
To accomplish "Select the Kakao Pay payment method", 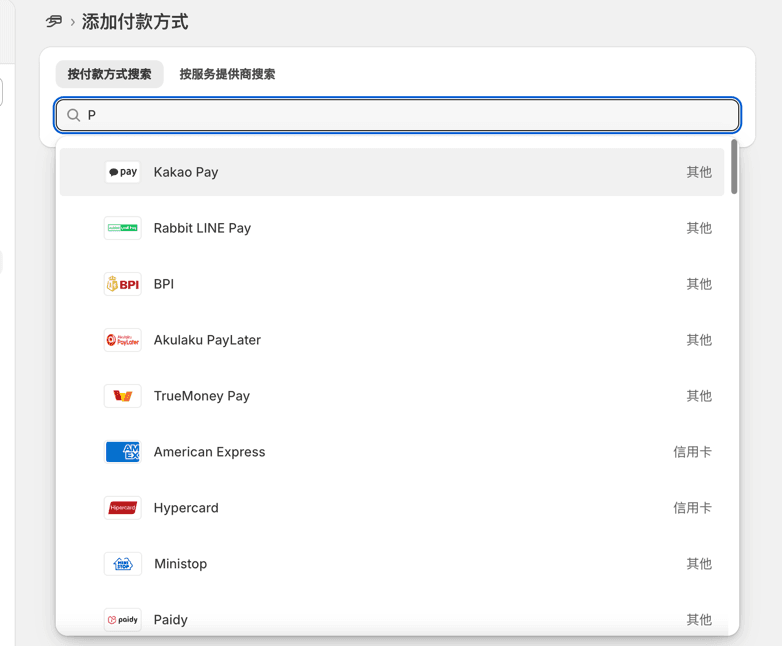I will (391, 172).
